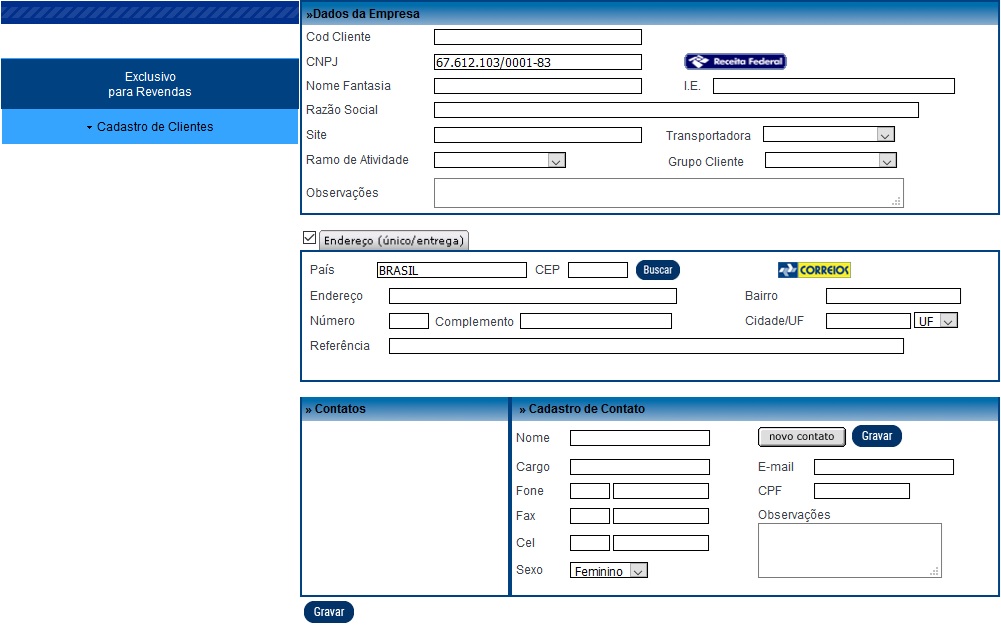Click the Buscar button next to CEP
This screenshot has width=1001, height=626.
click(658, 270)
